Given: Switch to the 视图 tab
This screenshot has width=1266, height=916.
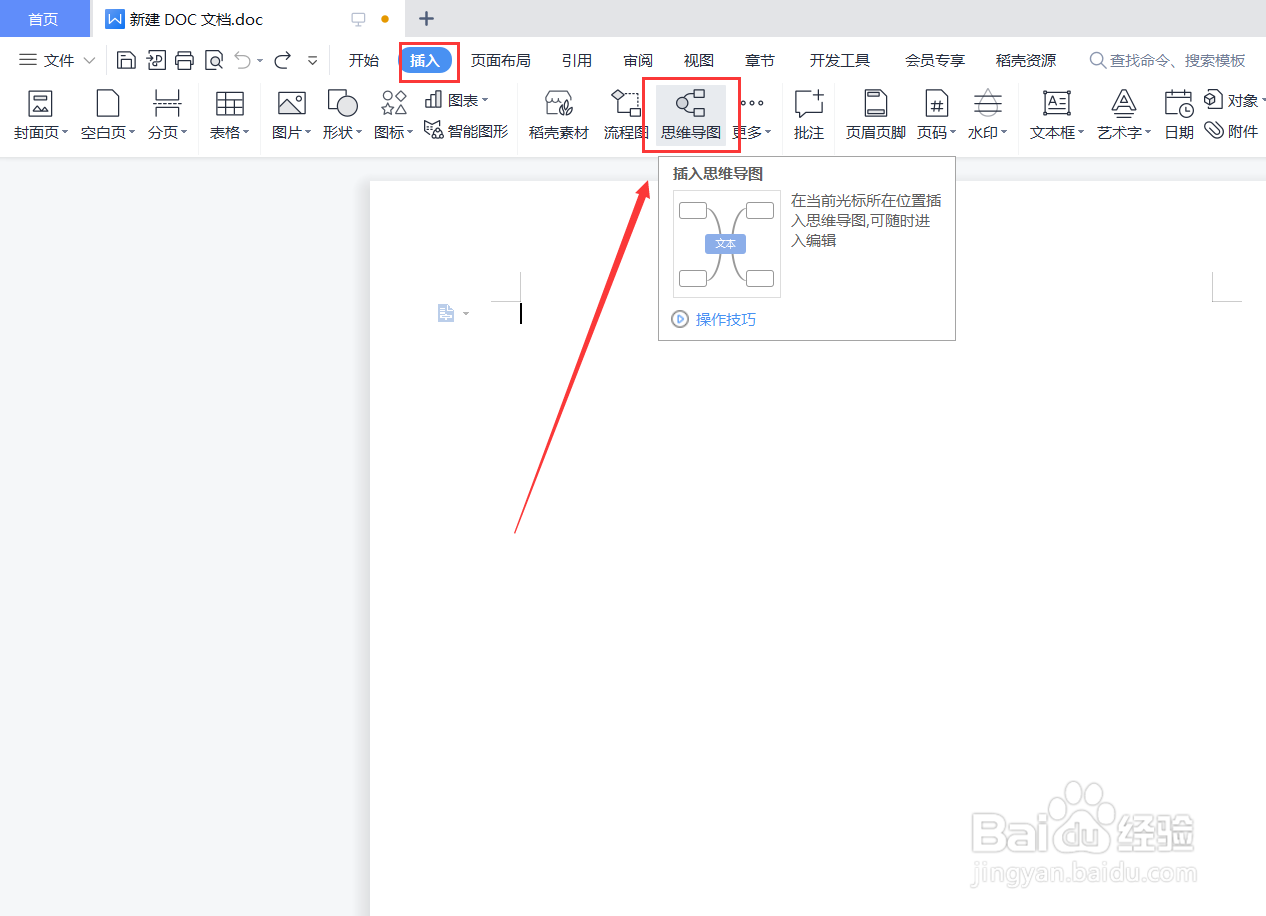Looking at the screenshot, I should pyautogui.click(x=699, y=61).
